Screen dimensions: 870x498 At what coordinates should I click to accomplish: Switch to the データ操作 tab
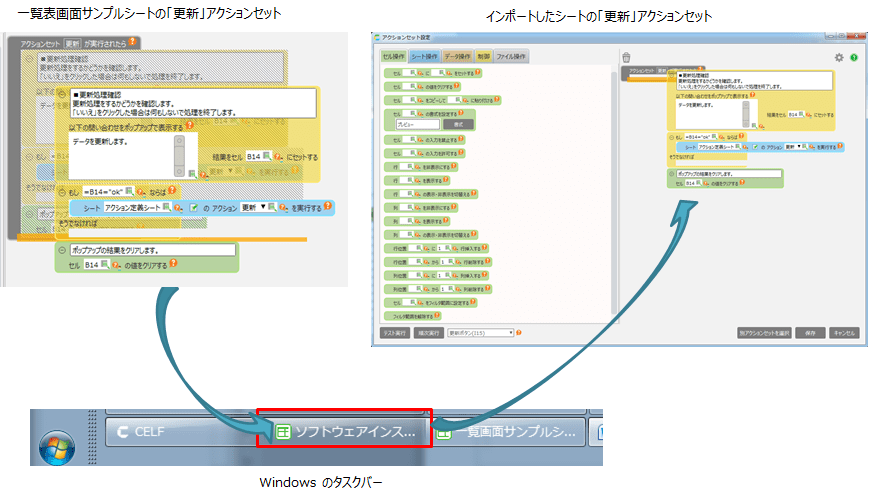point(457,57)
